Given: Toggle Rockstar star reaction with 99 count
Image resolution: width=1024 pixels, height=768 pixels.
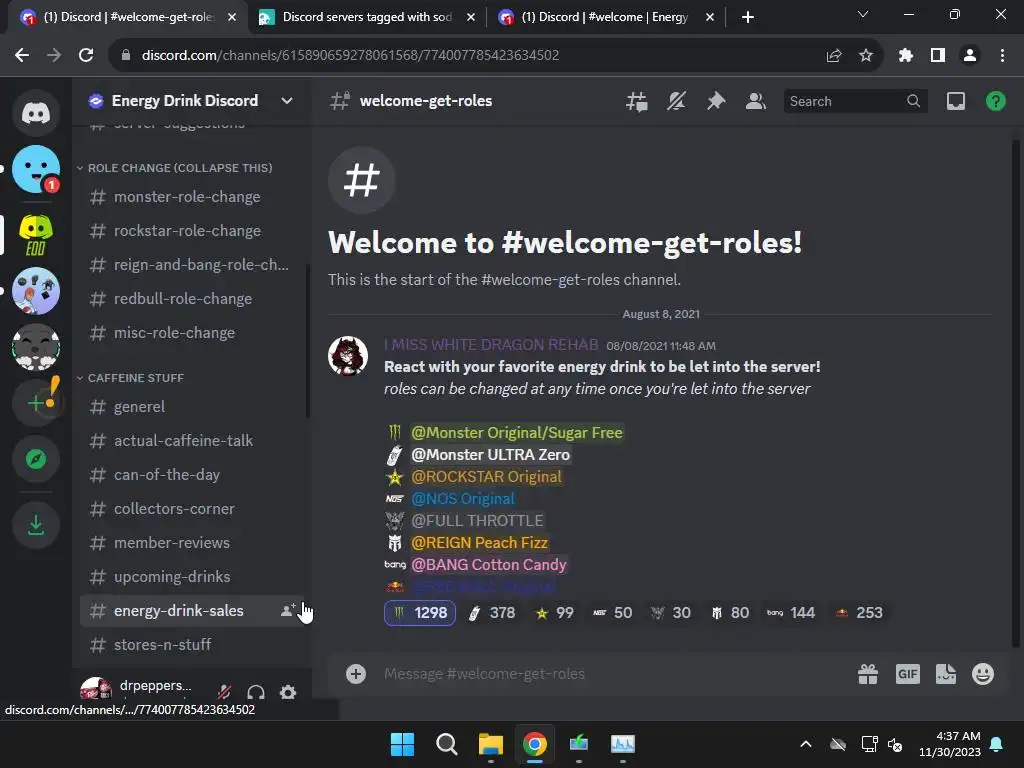Looking at the screenshot, I should (x=554, y=613).
